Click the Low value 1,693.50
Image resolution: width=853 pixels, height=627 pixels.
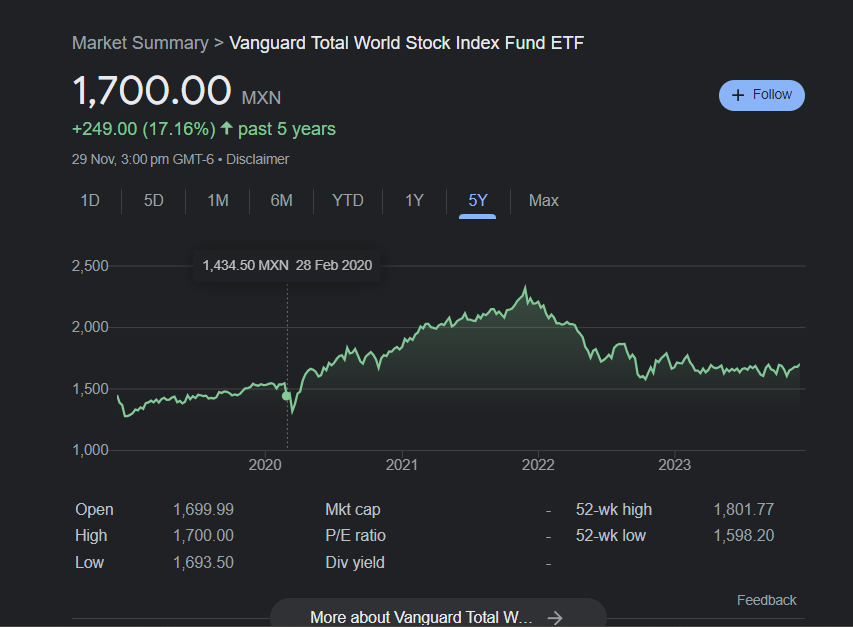click(x=203, y=562)
